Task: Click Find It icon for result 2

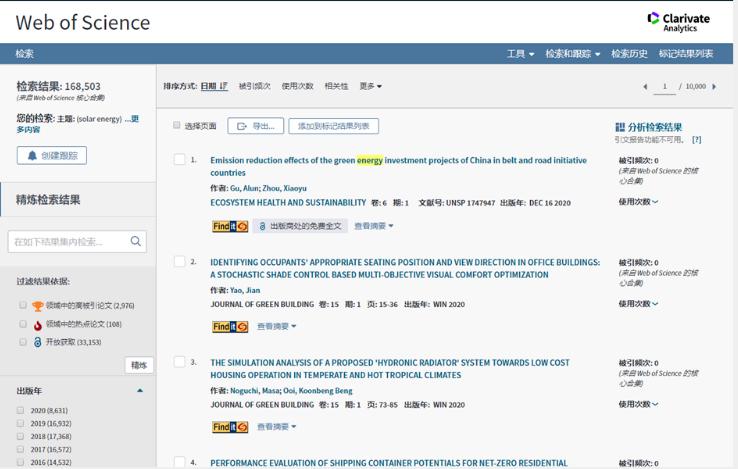Action: (x=230, y=326)
